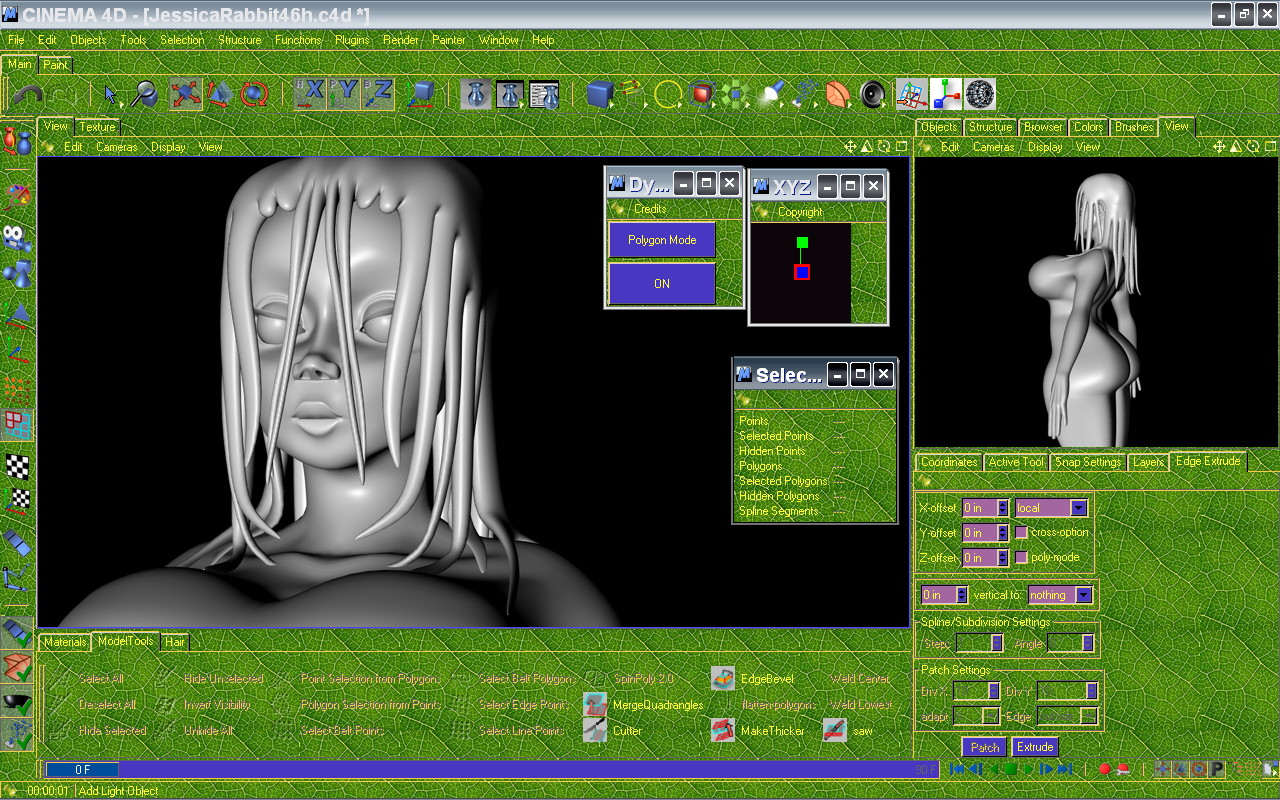The image size is (1280, 800).
Task: Activate the Rotate tool
Action: point(253,95)
